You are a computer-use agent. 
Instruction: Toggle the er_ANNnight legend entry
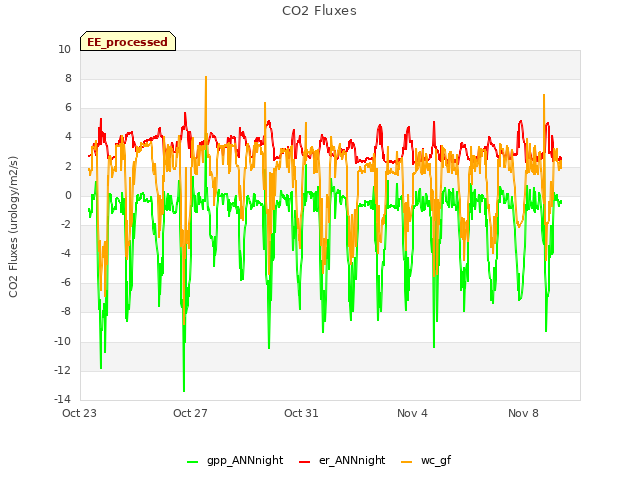tap(342, 460)
